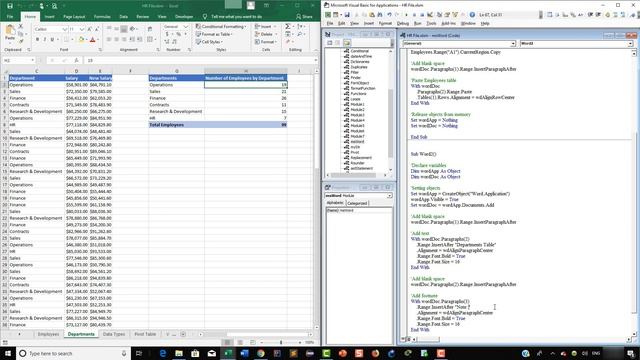Open the Tools menu in VBA editor
The image size is (640, 360).
click(431, 24)
